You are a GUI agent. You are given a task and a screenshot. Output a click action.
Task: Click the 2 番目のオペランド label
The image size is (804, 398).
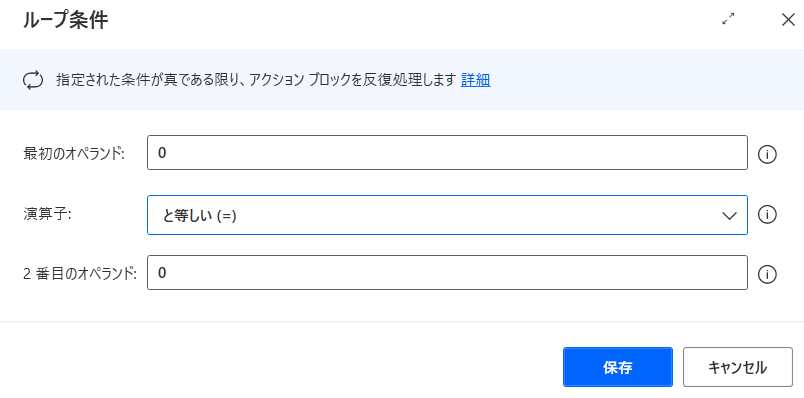[80, 274]
